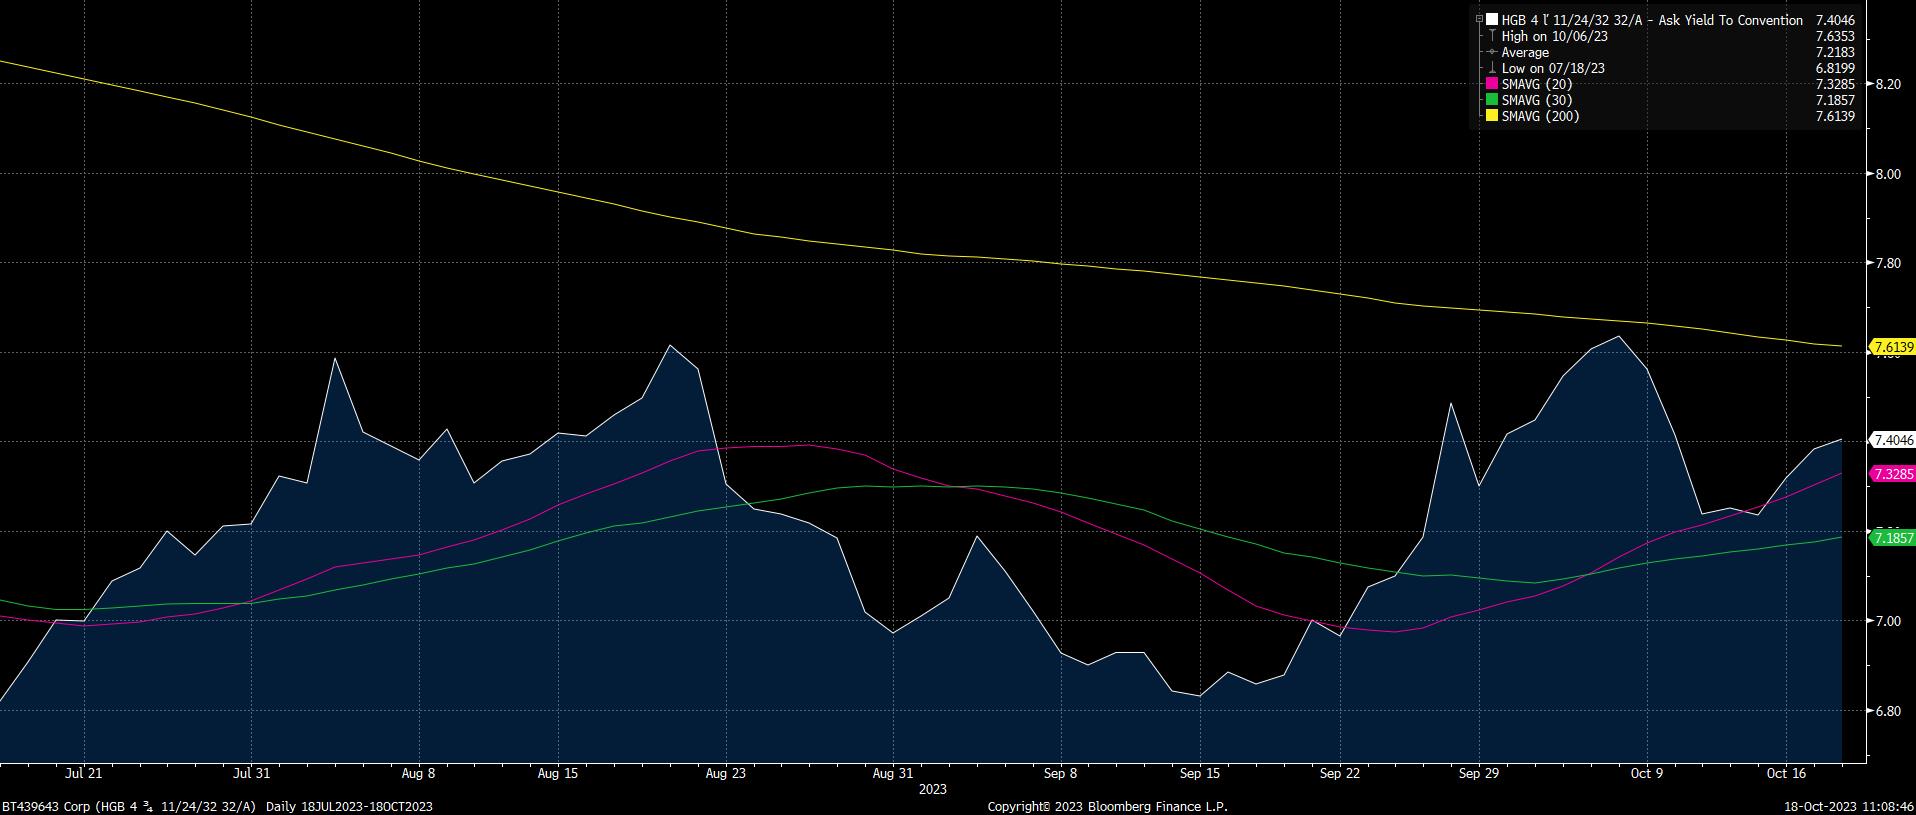The width and height of the screenshot is (1916, 815).
Task: Click 'Daily 18JUL2023-18OCT2023' range text
Action: pos(348,806)
